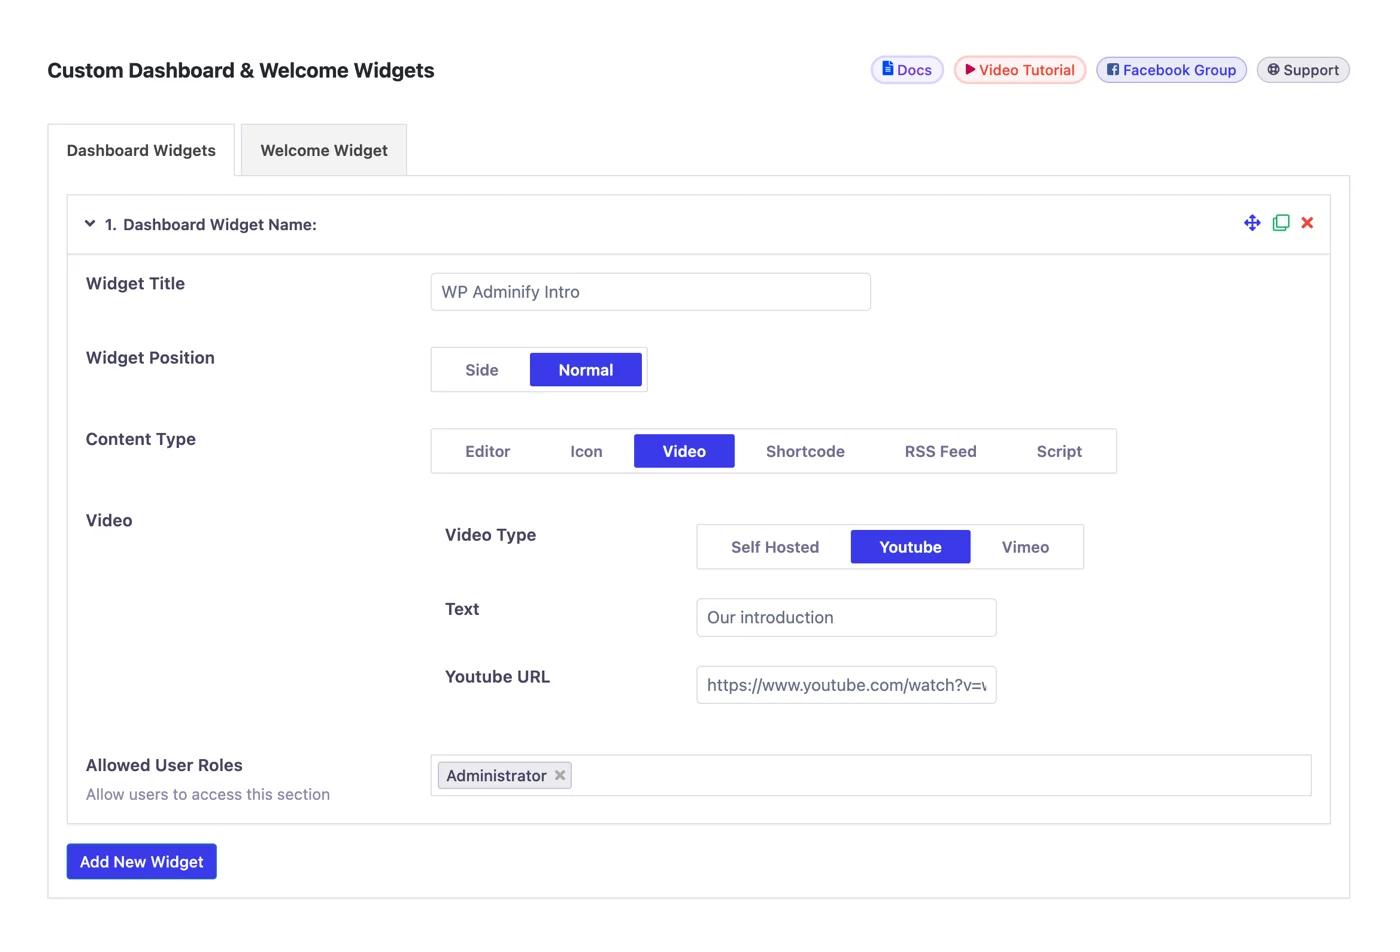The width and height of the screenshot is (1400, 952).
Task: Delete widget with the red X icon
Action: [x=1307, y=223]
